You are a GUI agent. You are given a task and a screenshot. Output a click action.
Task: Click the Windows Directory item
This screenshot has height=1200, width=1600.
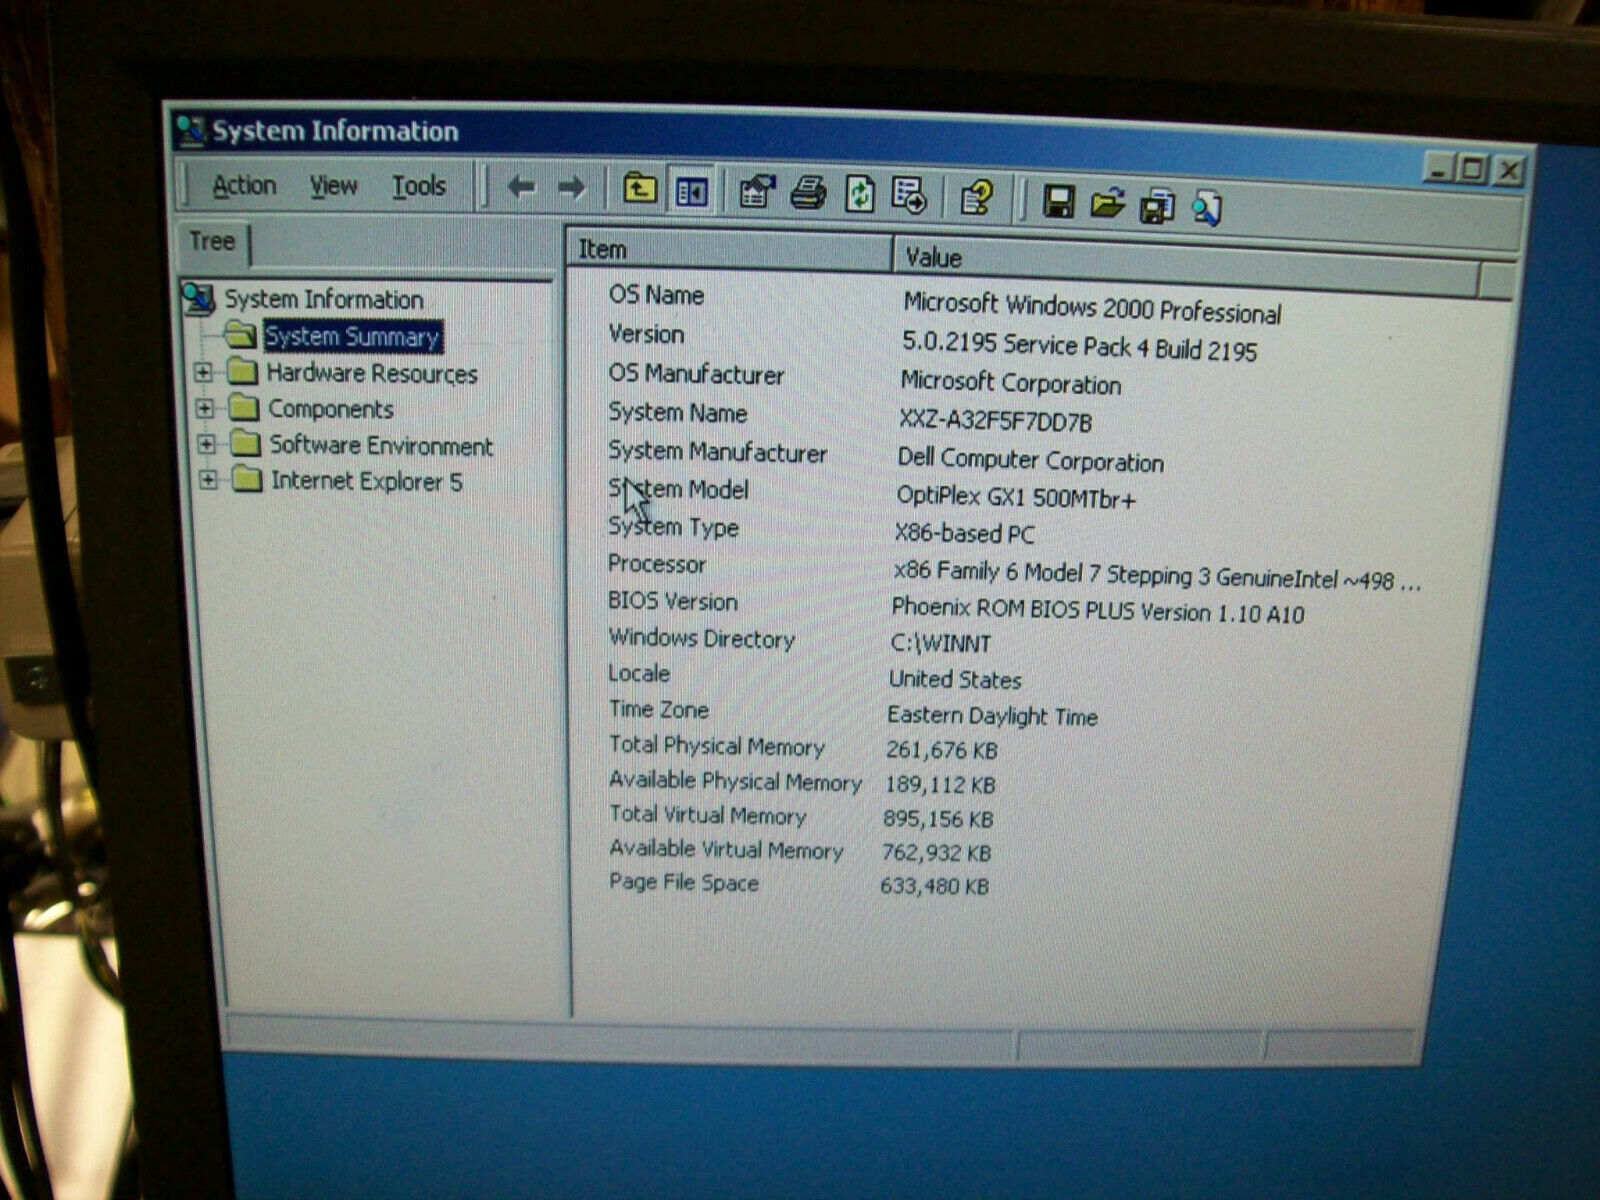click(701, 638)
